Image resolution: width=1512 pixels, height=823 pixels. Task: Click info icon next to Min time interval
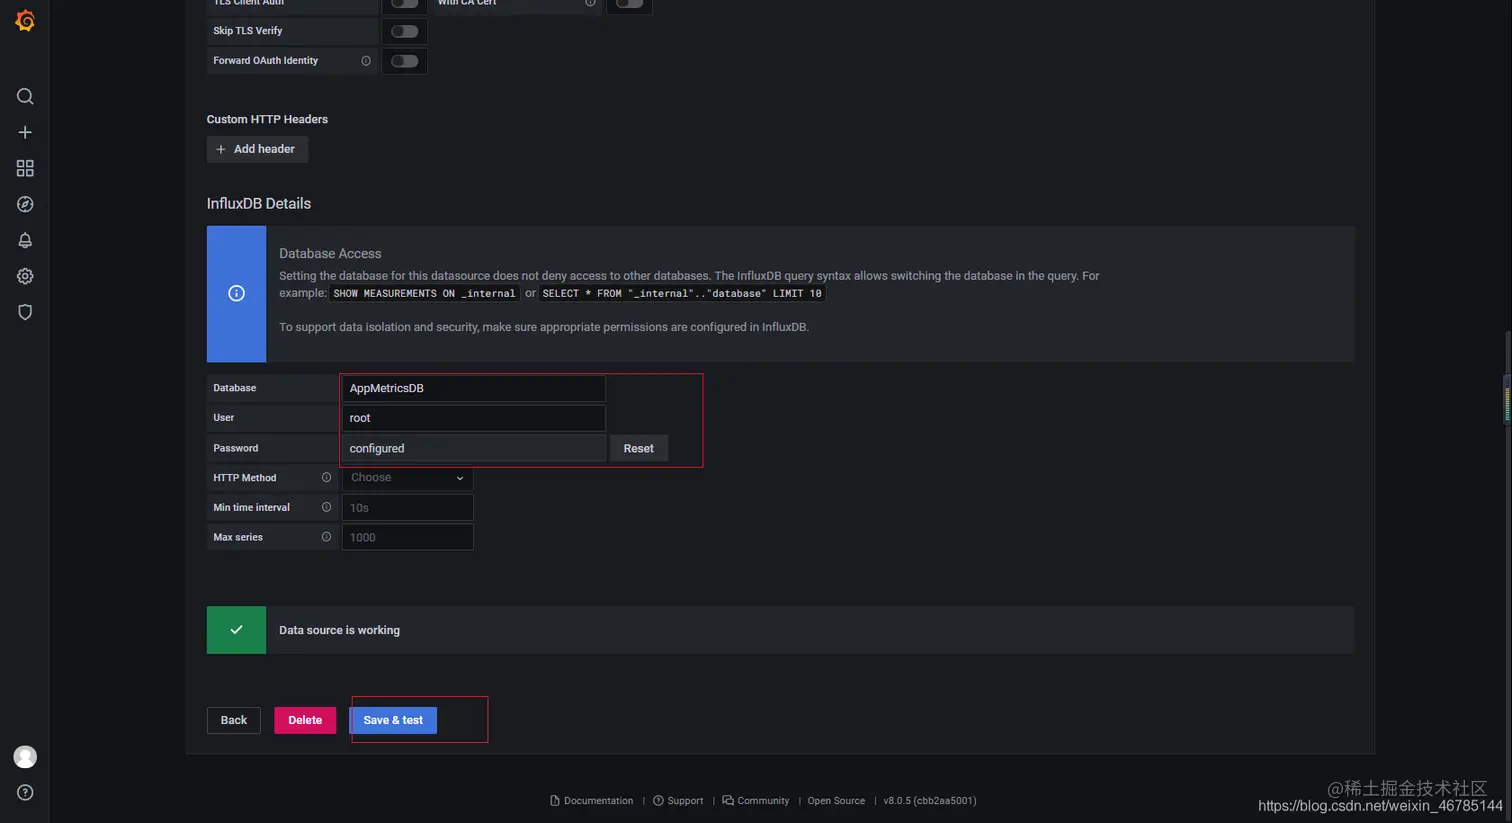[x=326, y=508]
